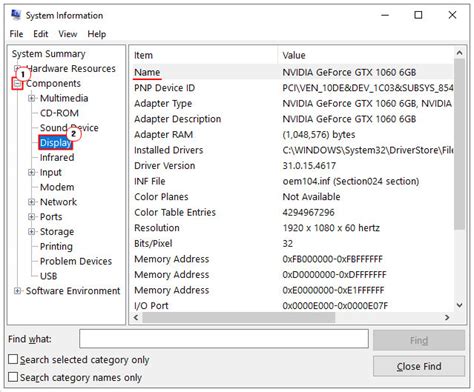Open the Edit menu
The height and width of the screenshot is (392, 474).
click(41, 34)
